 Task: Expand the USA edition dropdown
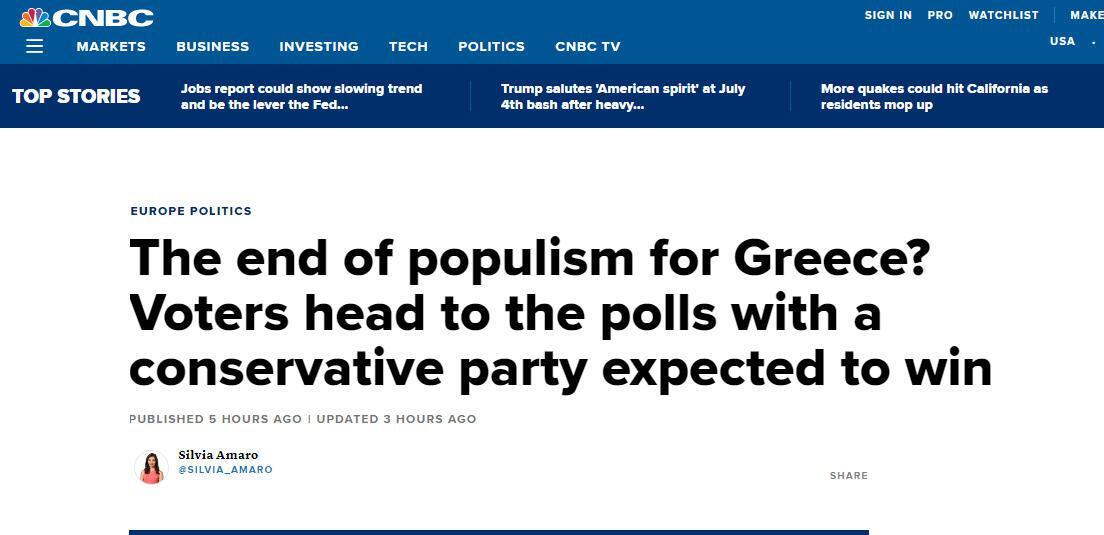pyautogui.click(x=1071, y=41)
